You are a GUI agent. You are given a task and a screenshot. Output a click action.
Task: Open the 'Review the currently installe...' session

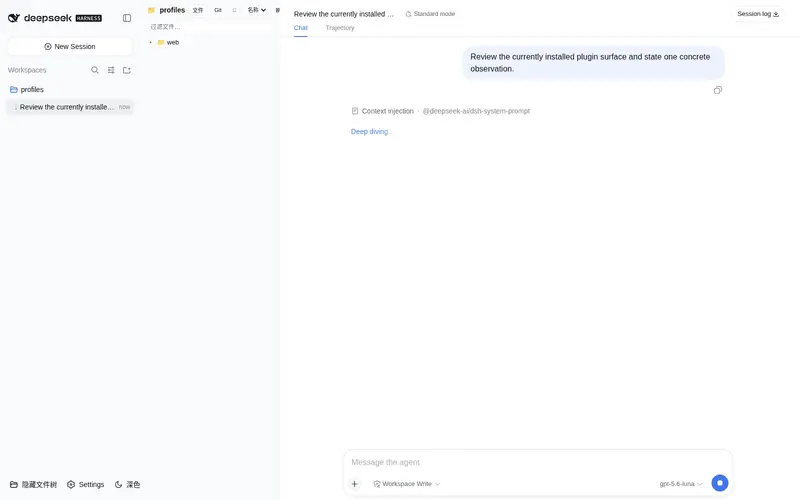tap(70, 107)
